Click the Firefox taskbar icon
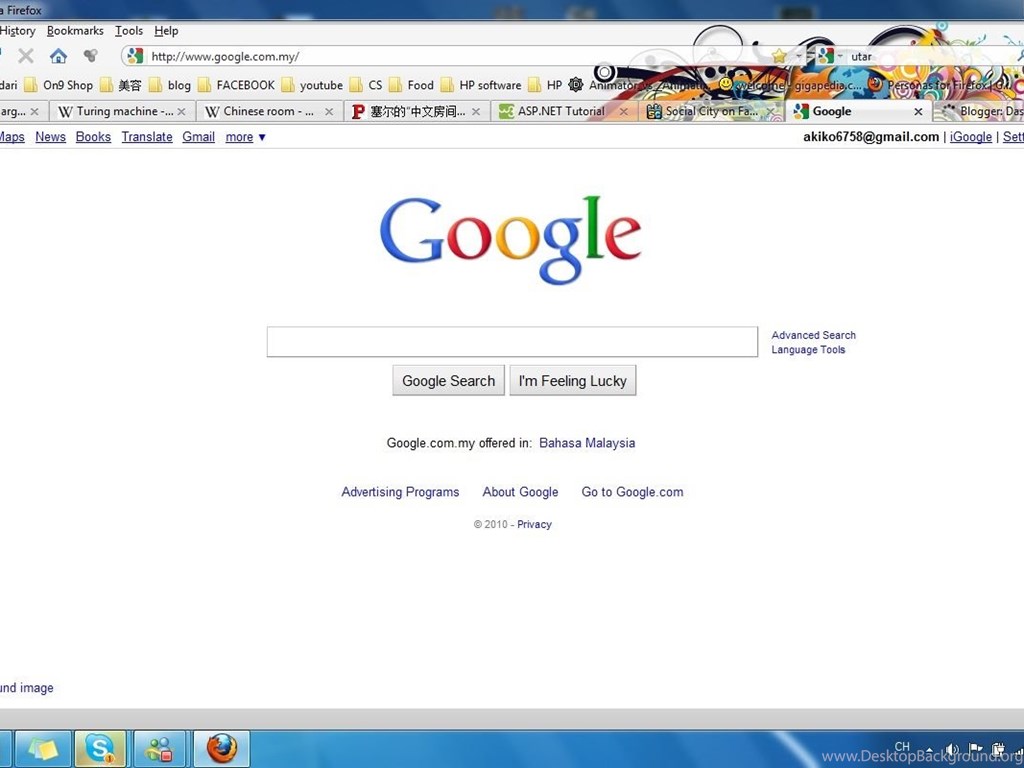The image size is (1024, 768). (x=222, y=748)
